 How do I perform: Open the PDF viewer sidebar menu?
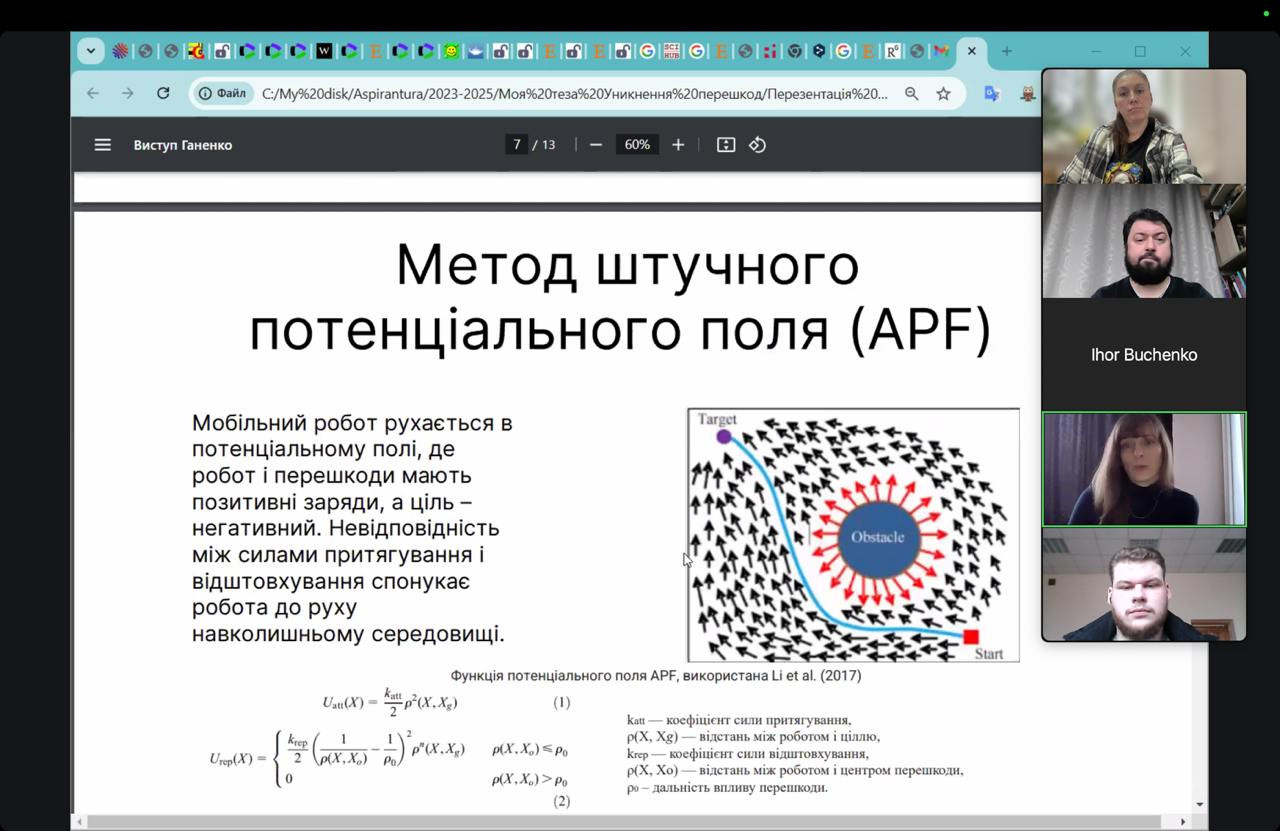pyautogui.click(x=102, y=145)
